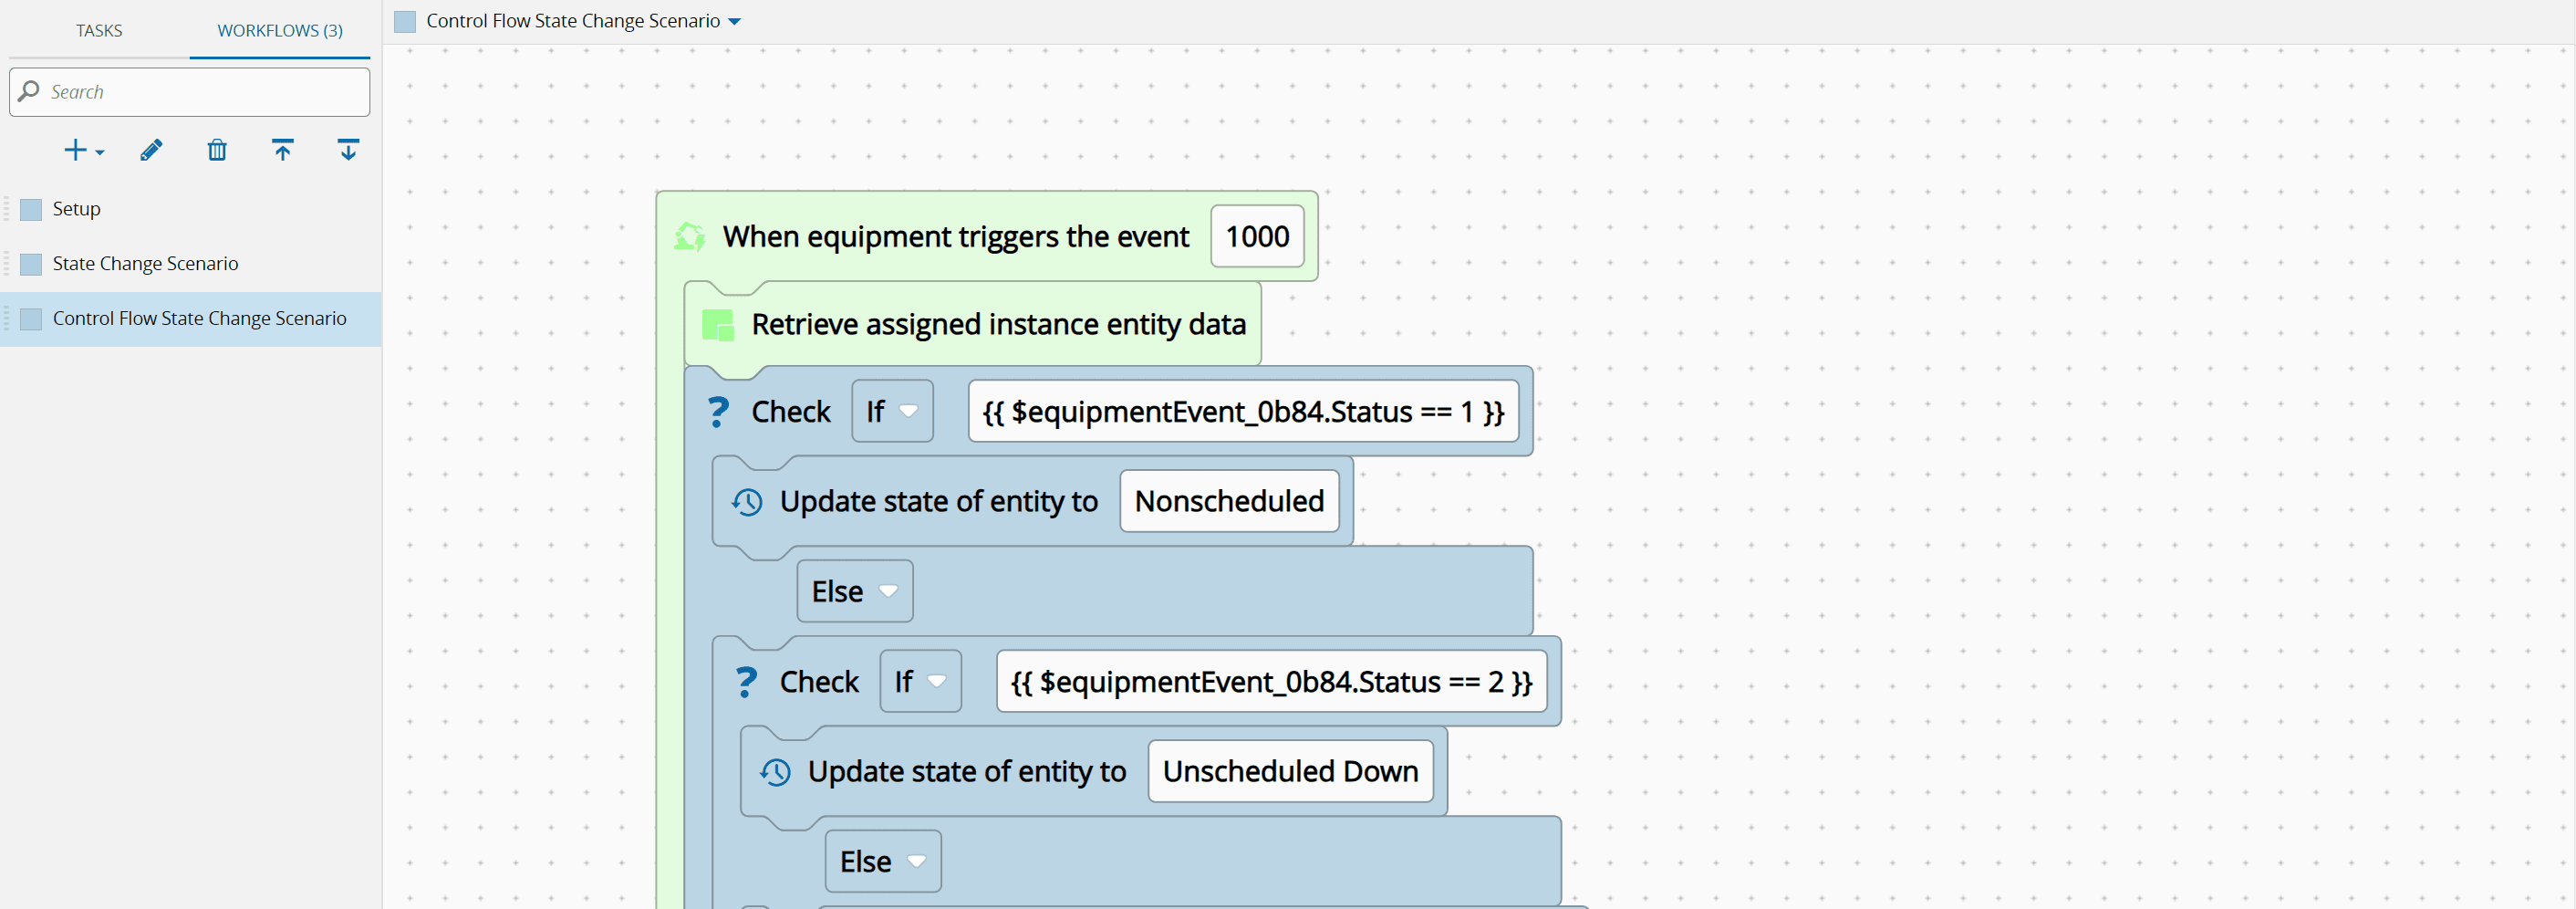Click the question mark icon on Status == 2 check

point(746,682)
